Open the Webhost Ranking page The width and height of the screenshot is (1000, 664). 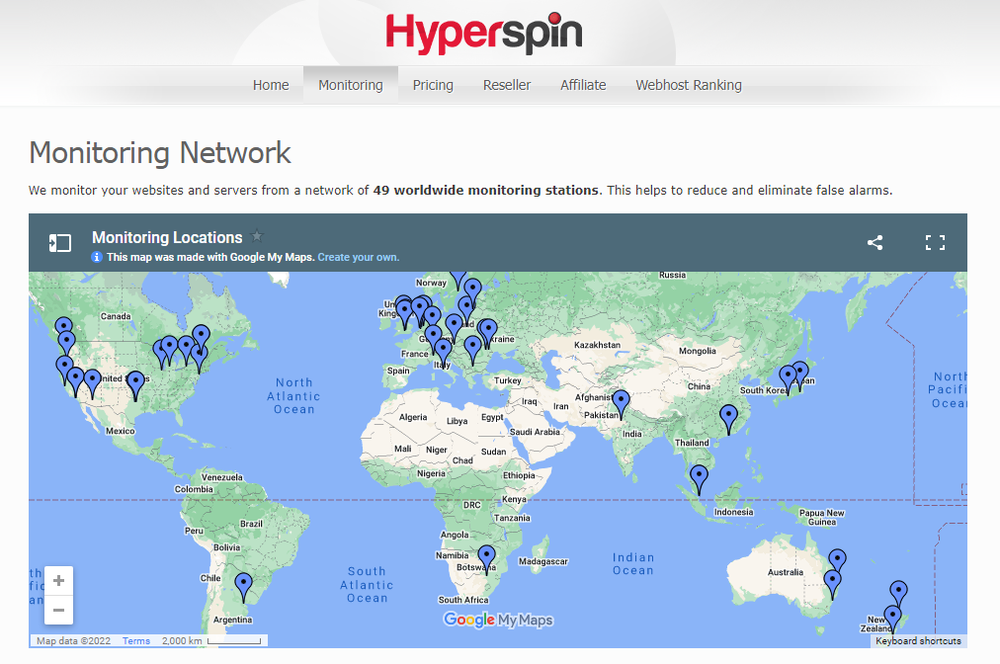point(689,85)
